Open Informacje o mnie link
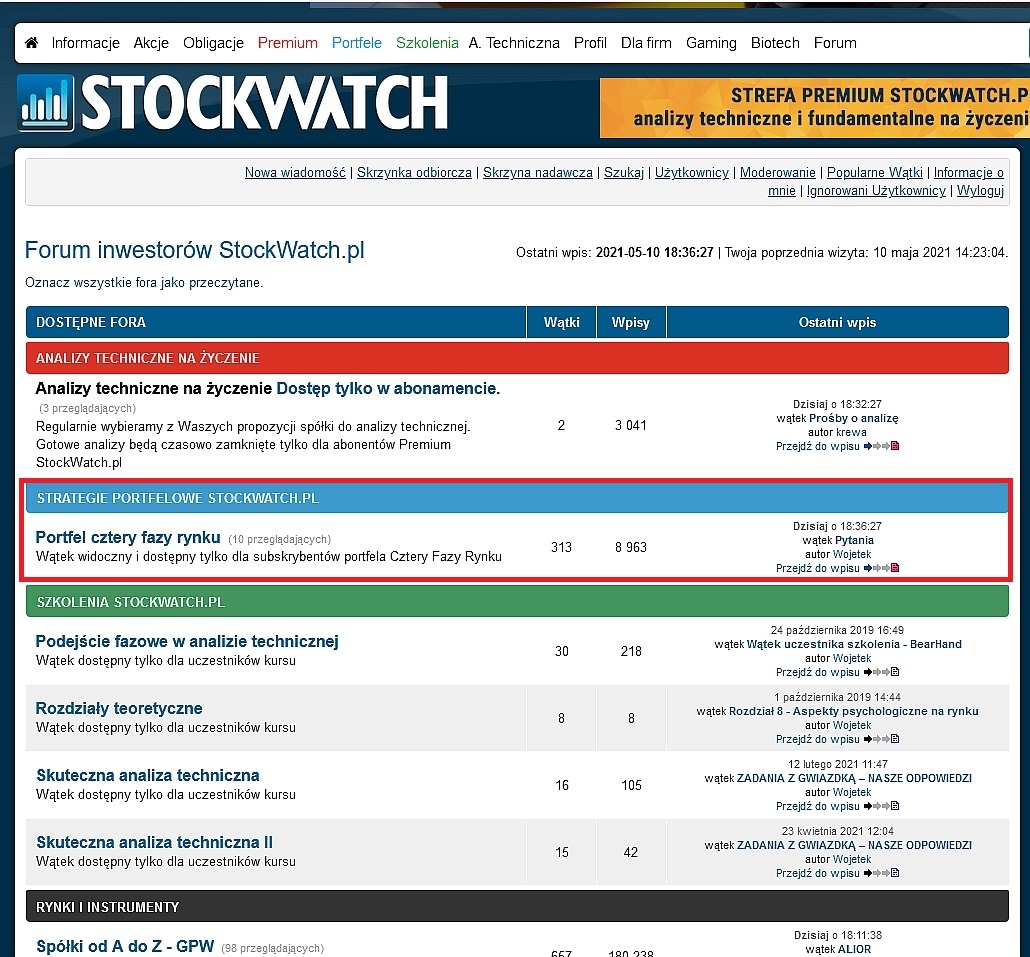Image resolution: width=1030 pixels, height=957 pixels. point(968,172)
